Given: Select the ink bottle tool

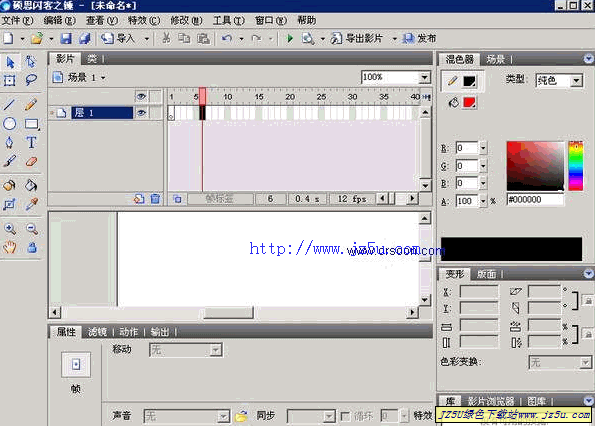Looking at the screenshot, I should click(9, 185).
